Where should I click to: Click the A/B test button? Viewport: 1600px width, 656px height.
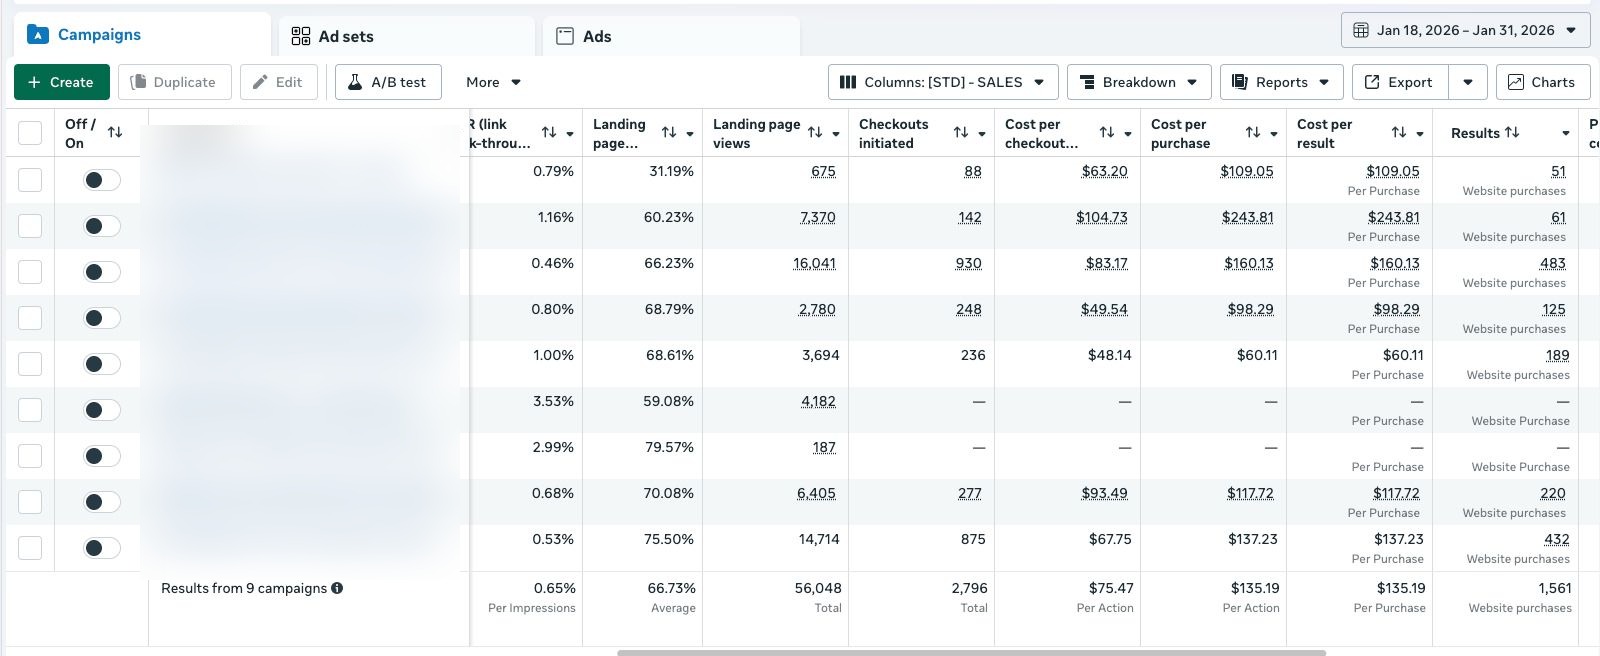tap(388, 82)
